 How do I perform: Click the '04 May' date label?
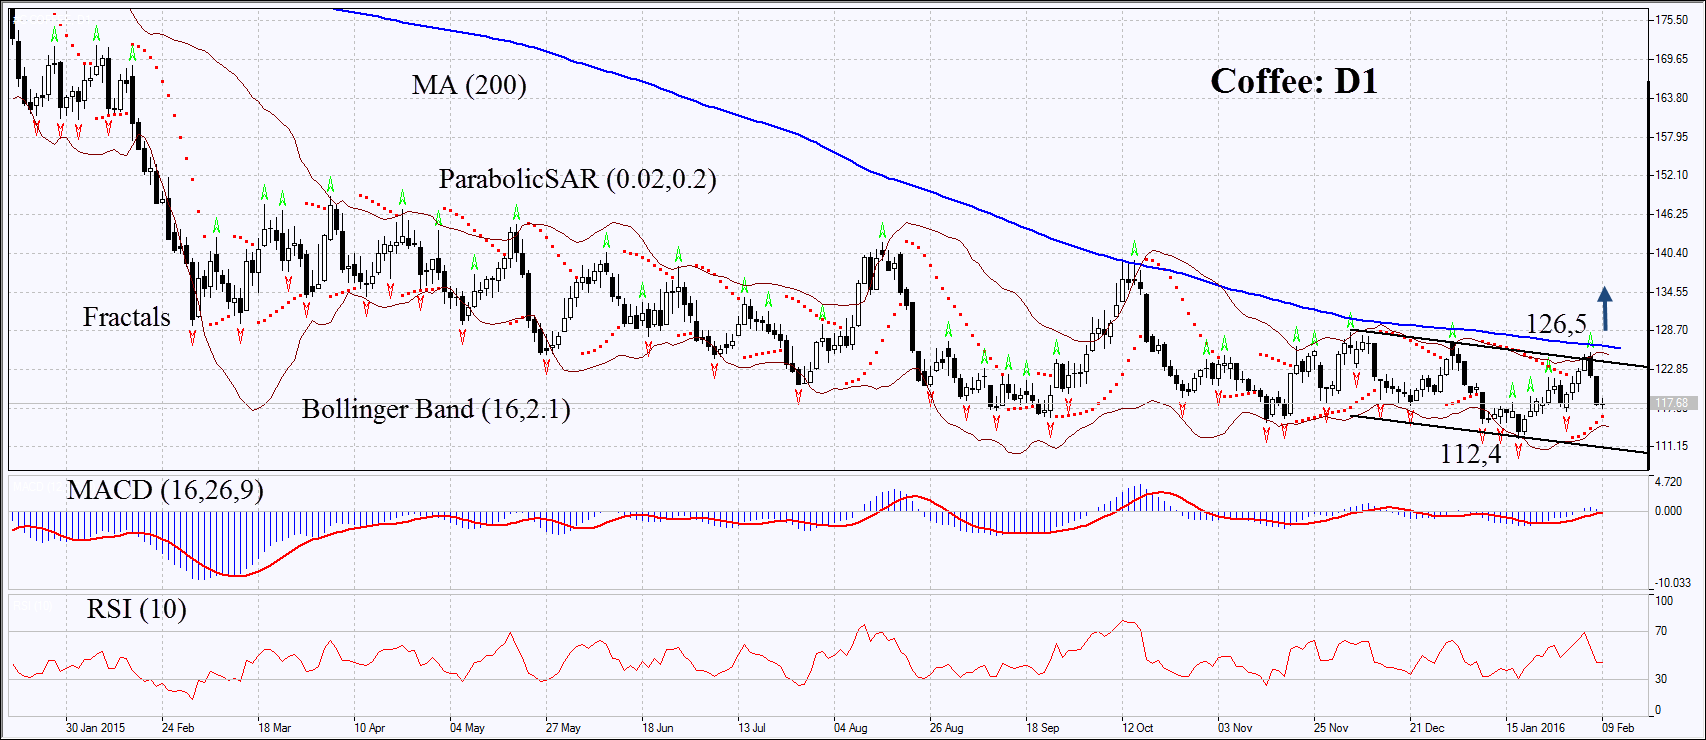(467, 728)
